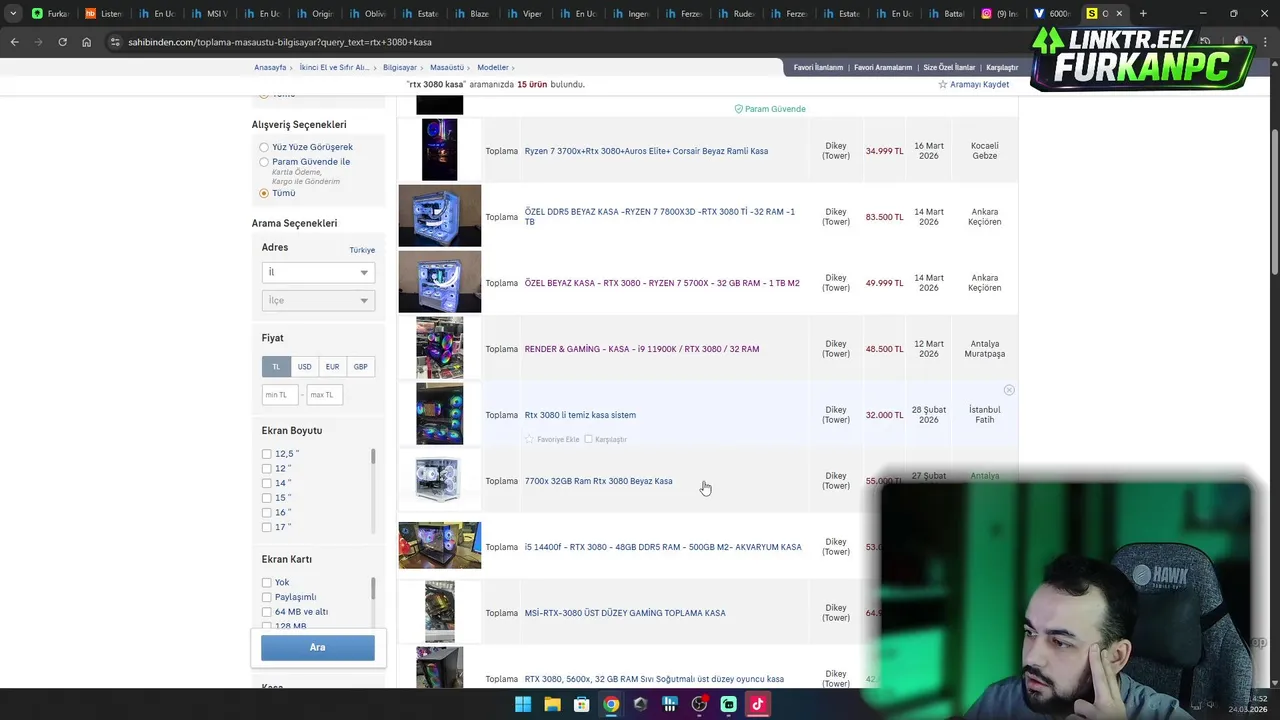
Task: Click the browser back arrow
Action: pyautogui.click(x=14, y=42)
